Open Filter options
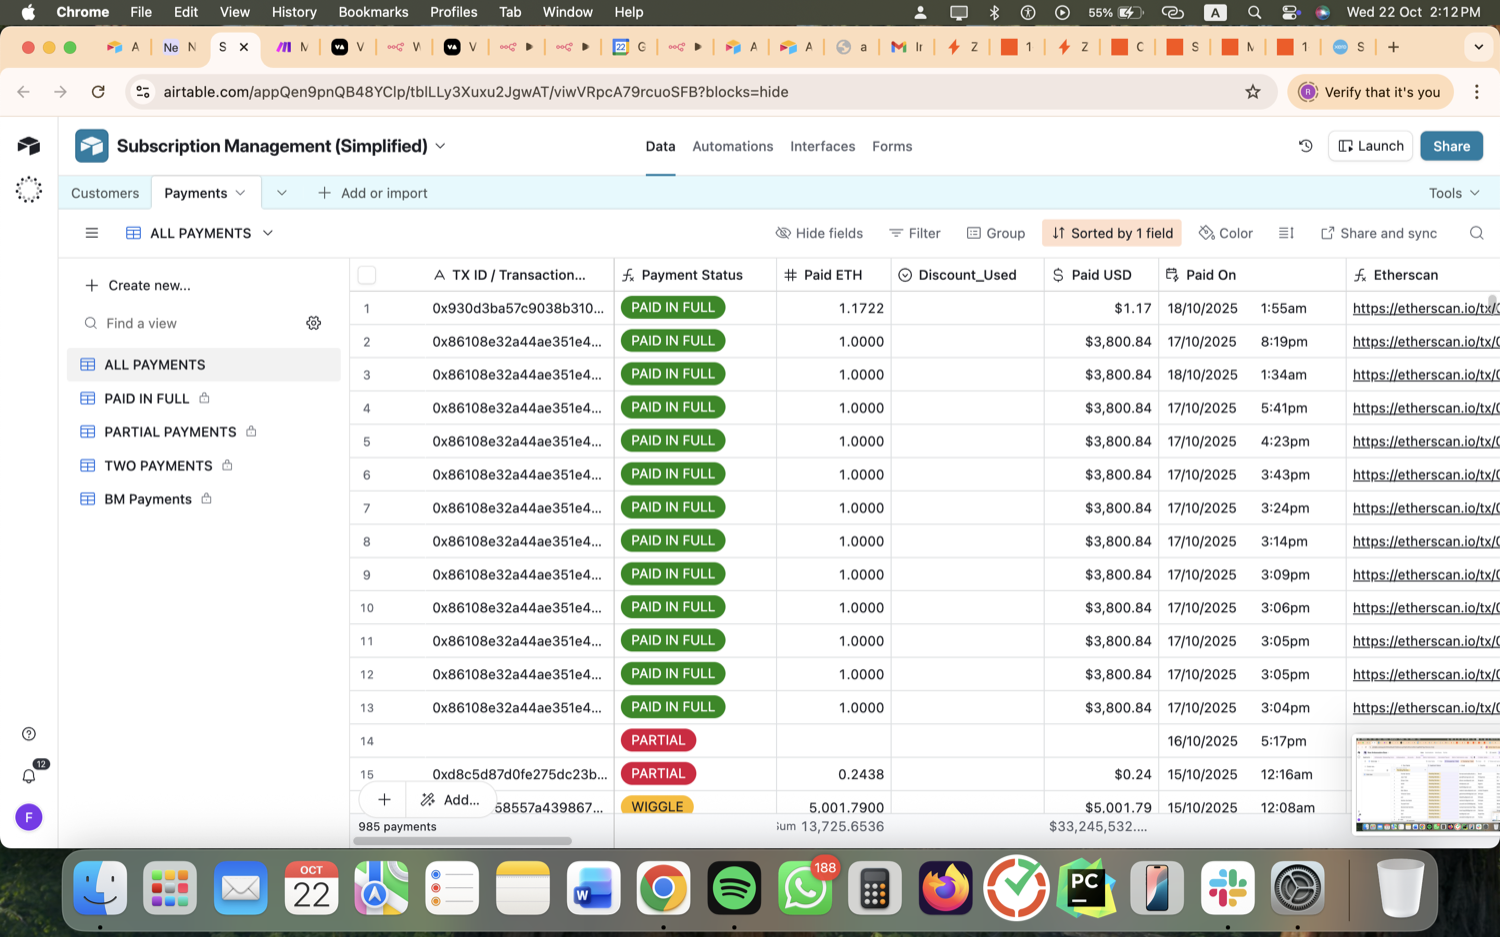The height and width of the screenshot is (937, 1500). tap(915, 233)
